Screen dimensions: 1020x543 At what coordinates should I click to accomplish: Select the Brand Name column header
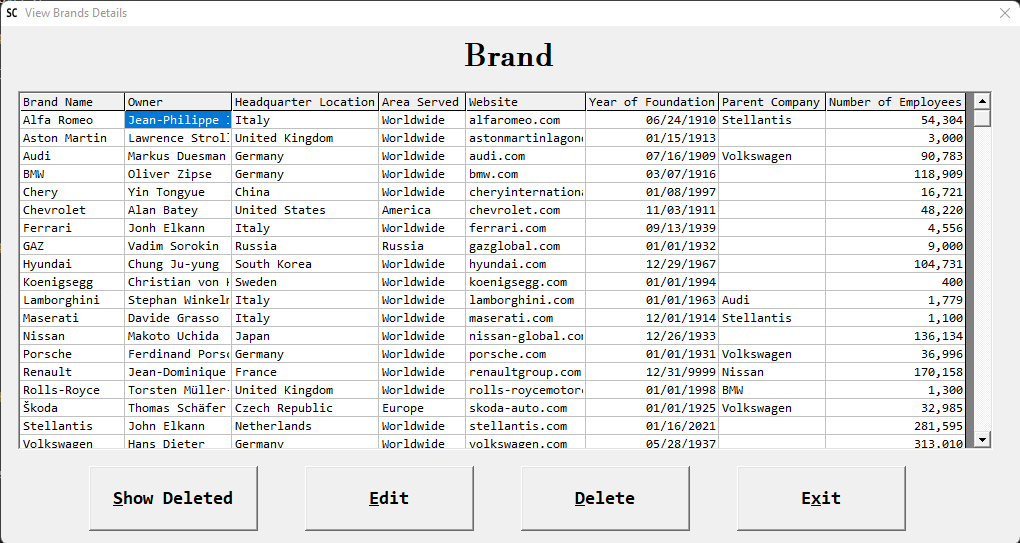72,102
